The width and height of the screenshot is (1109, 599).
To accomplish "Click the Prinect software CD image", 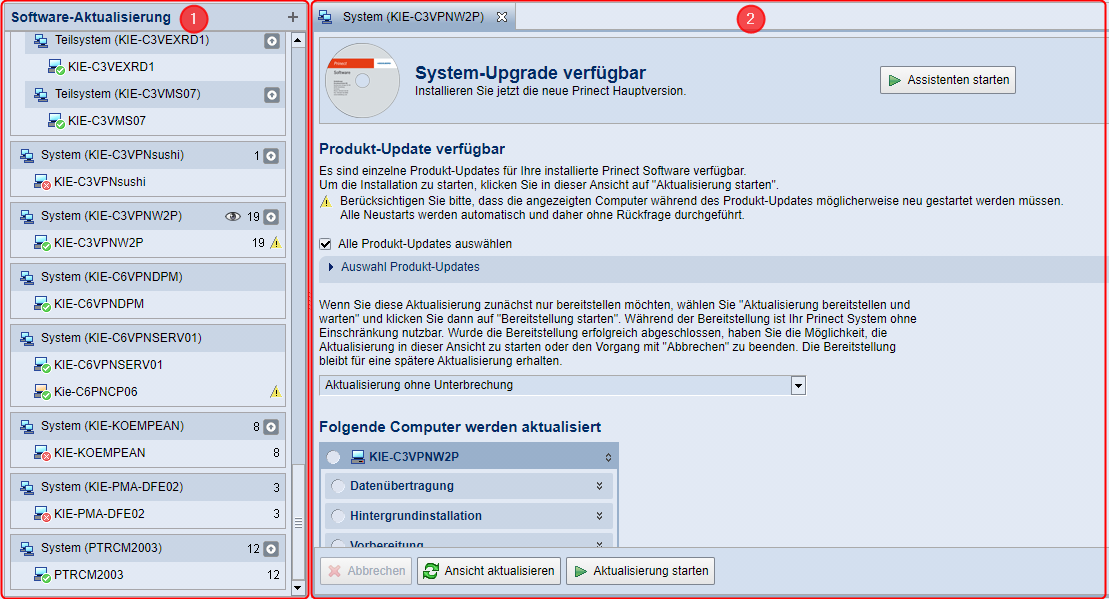I will click(362, 81).
